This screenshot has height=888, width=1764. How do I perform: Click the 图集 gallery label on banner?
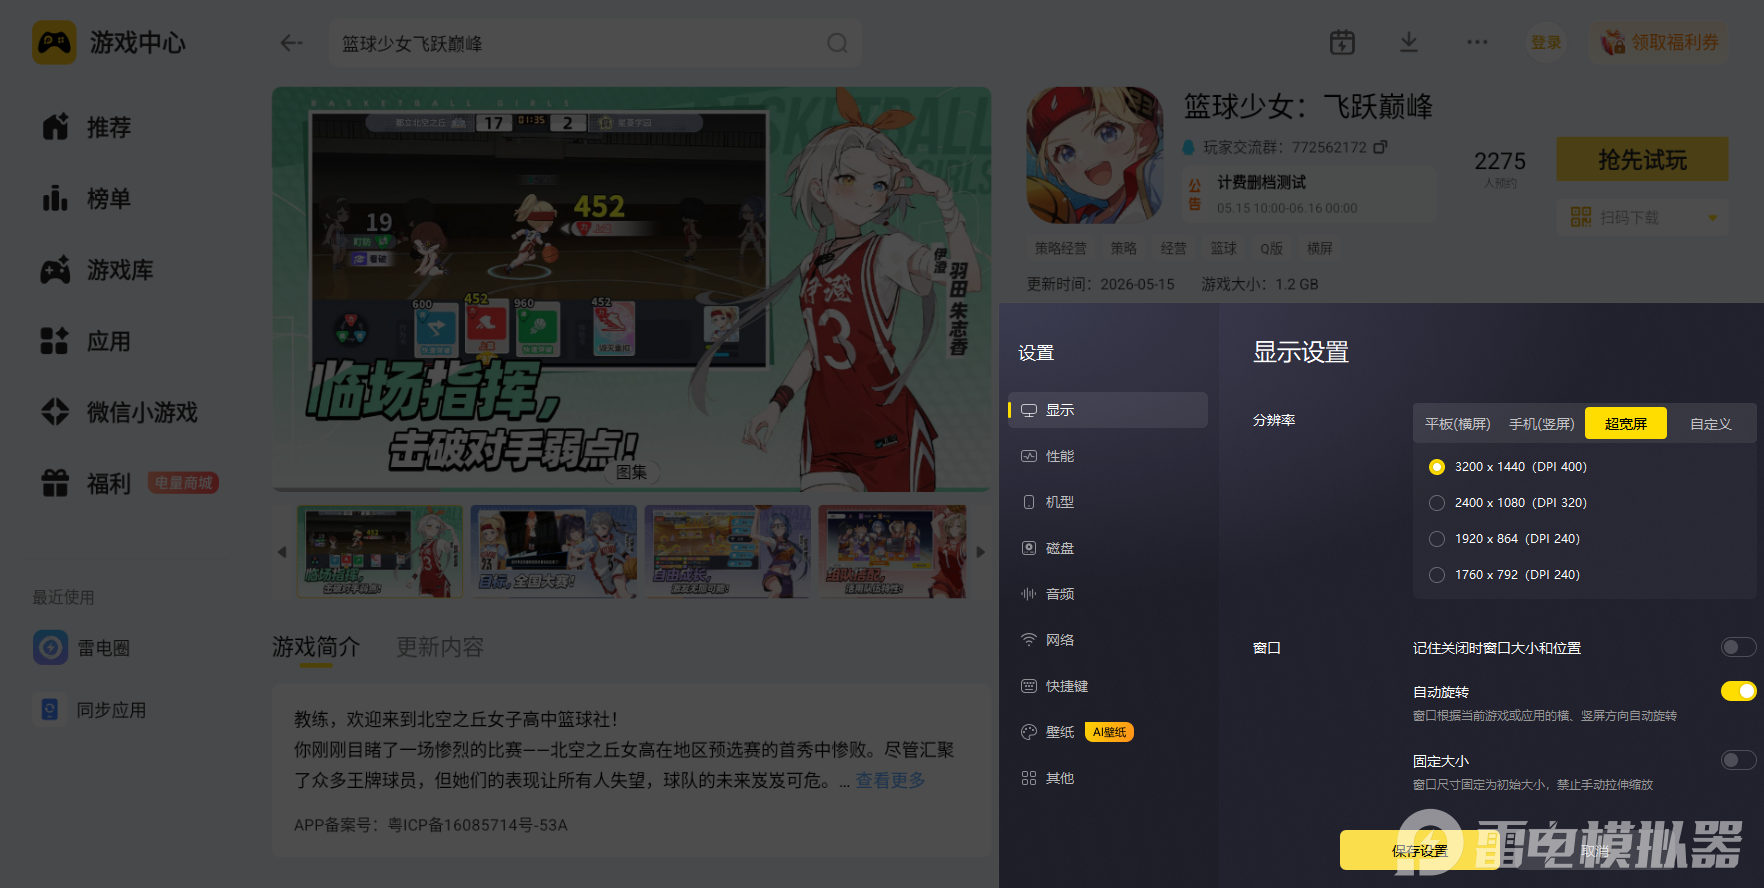coord(631,472)
